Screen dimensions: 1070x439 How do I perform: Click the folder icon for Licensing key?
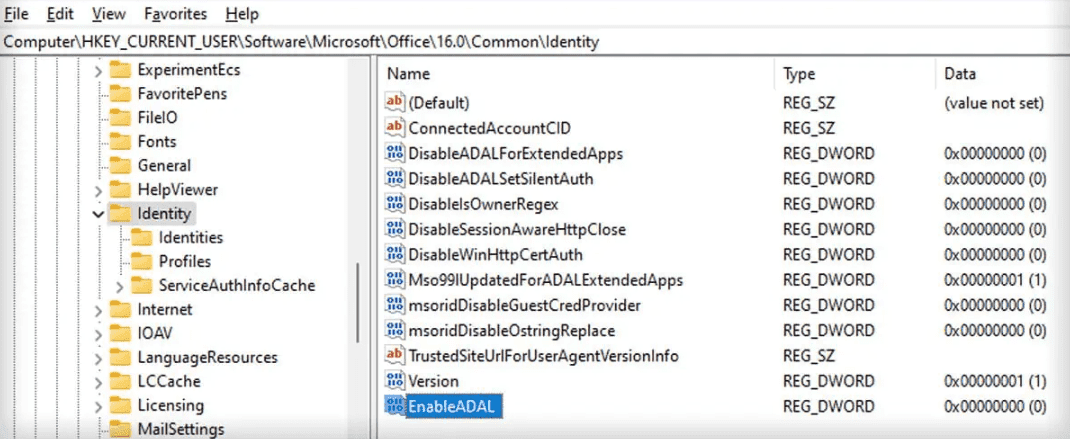120,406
